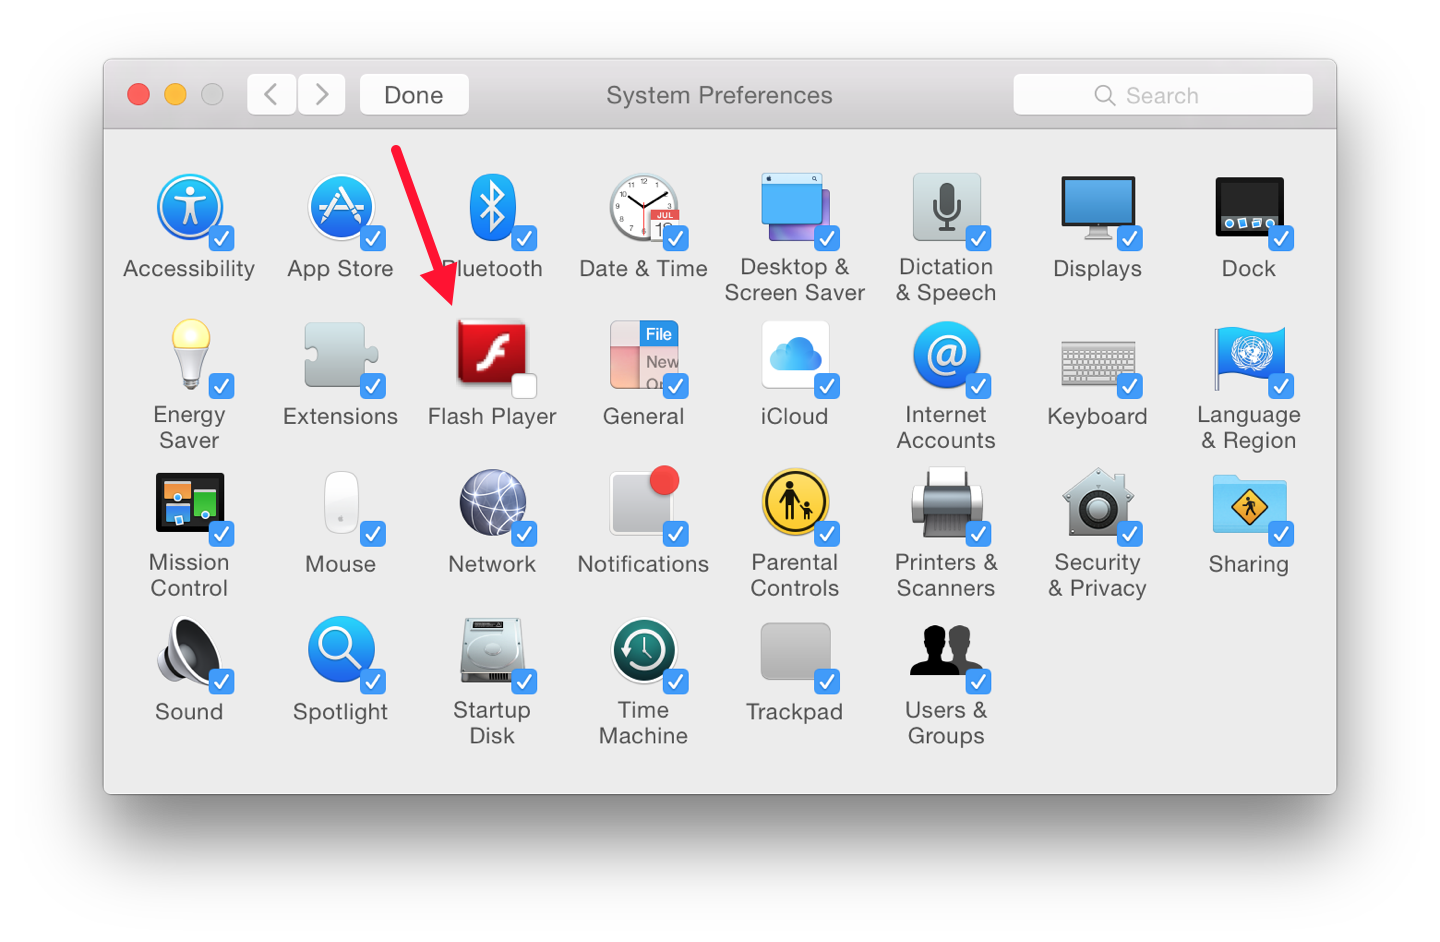
Task: Open the Sound speaker icon
Action: [189, 651]
